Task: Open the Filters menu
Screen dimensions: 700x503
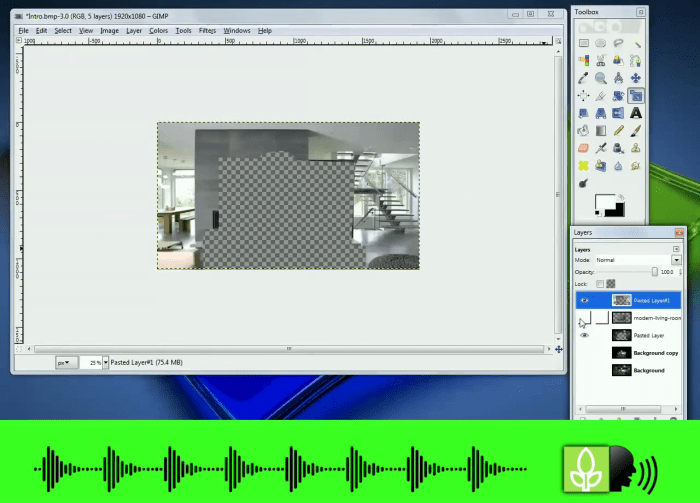Action: tap(207, 31)
